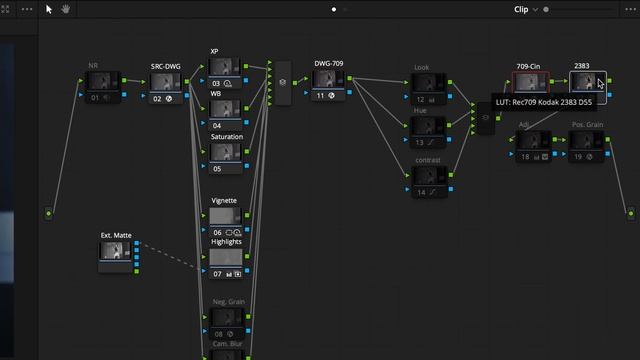Click the DWG-709 node label
This screenshot has height=360, width=640.
[x=329, y=64]
